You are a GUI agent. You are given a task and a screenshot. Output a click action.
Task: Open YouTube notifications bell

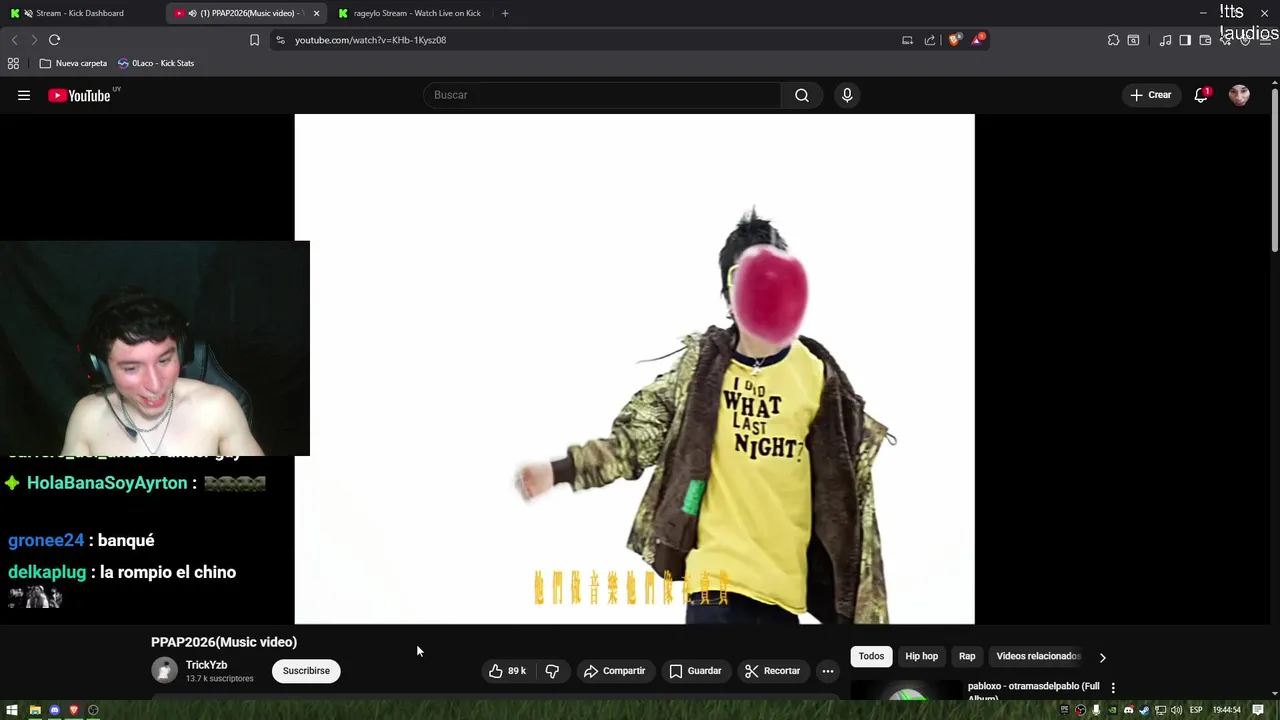pos(1201,95)
